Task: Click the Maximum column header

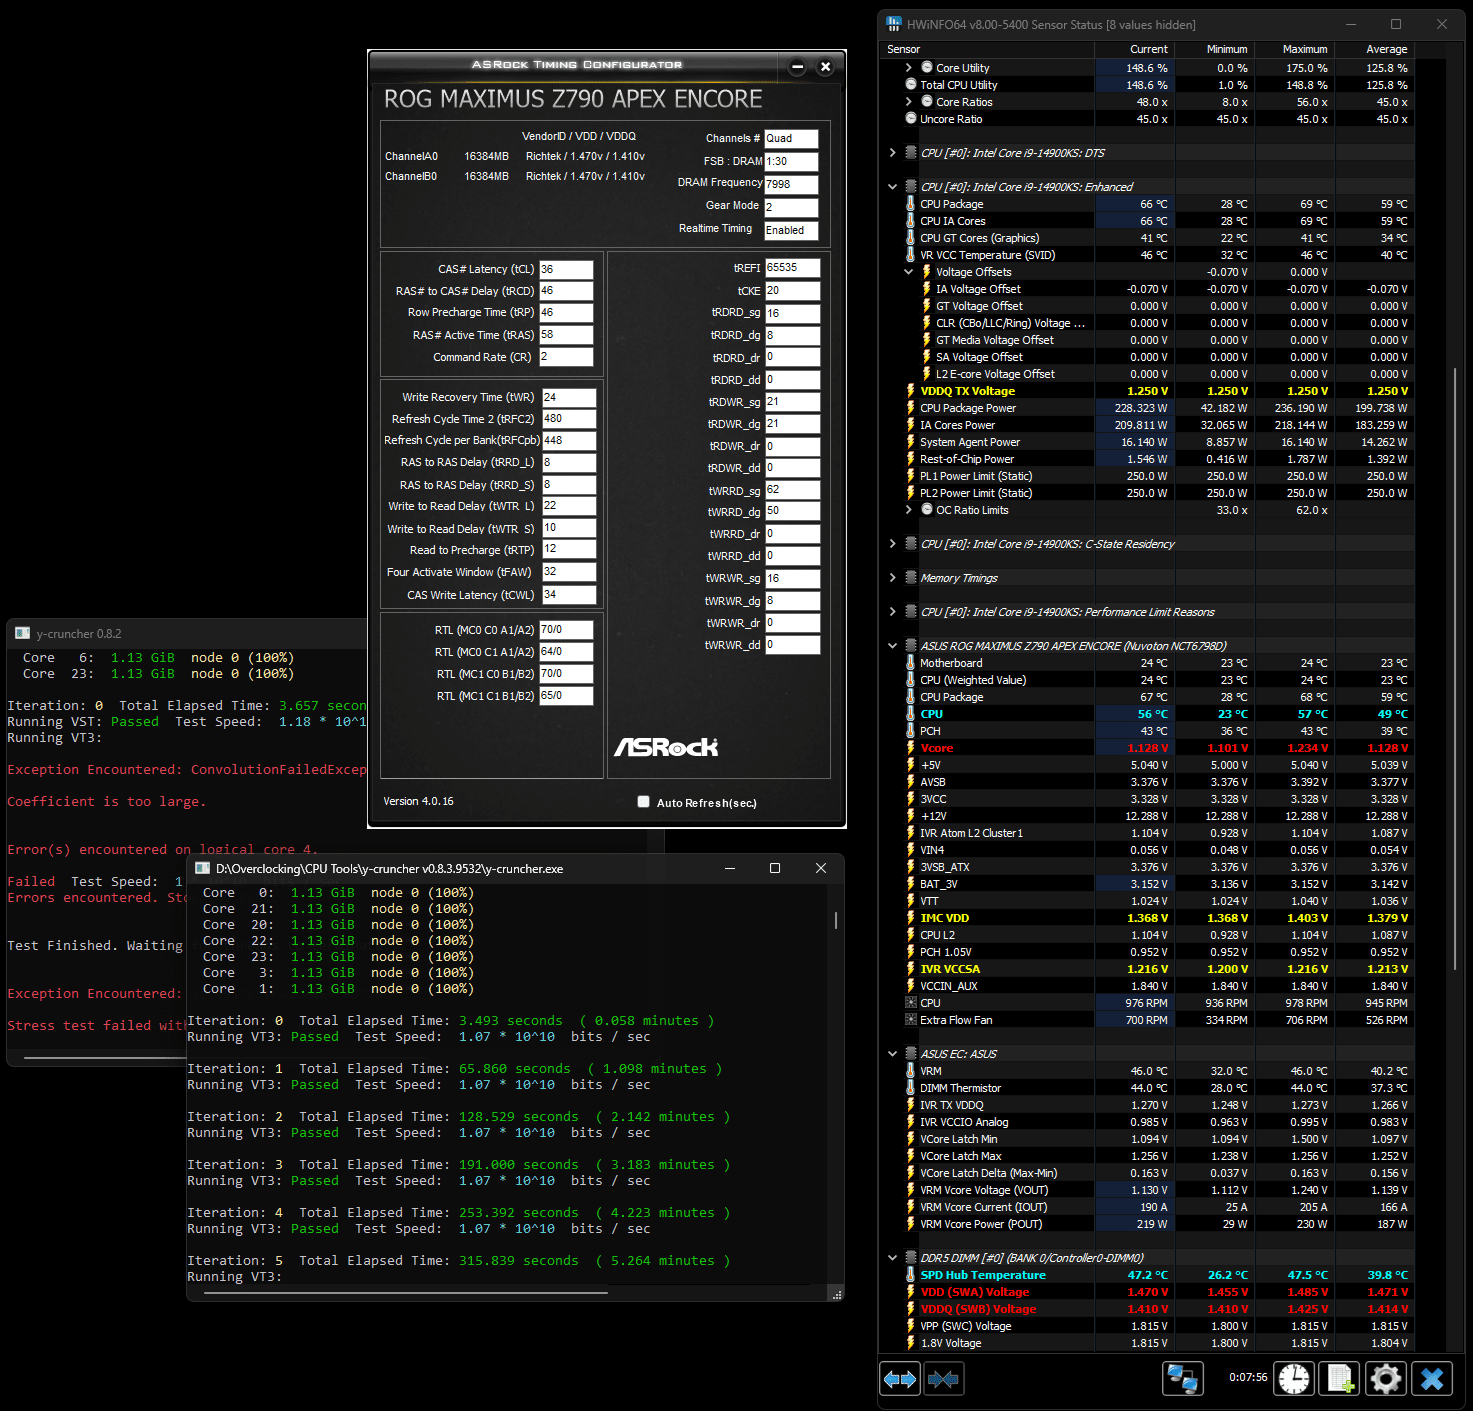Action: pyautogui.click(x=1293, y=49)
